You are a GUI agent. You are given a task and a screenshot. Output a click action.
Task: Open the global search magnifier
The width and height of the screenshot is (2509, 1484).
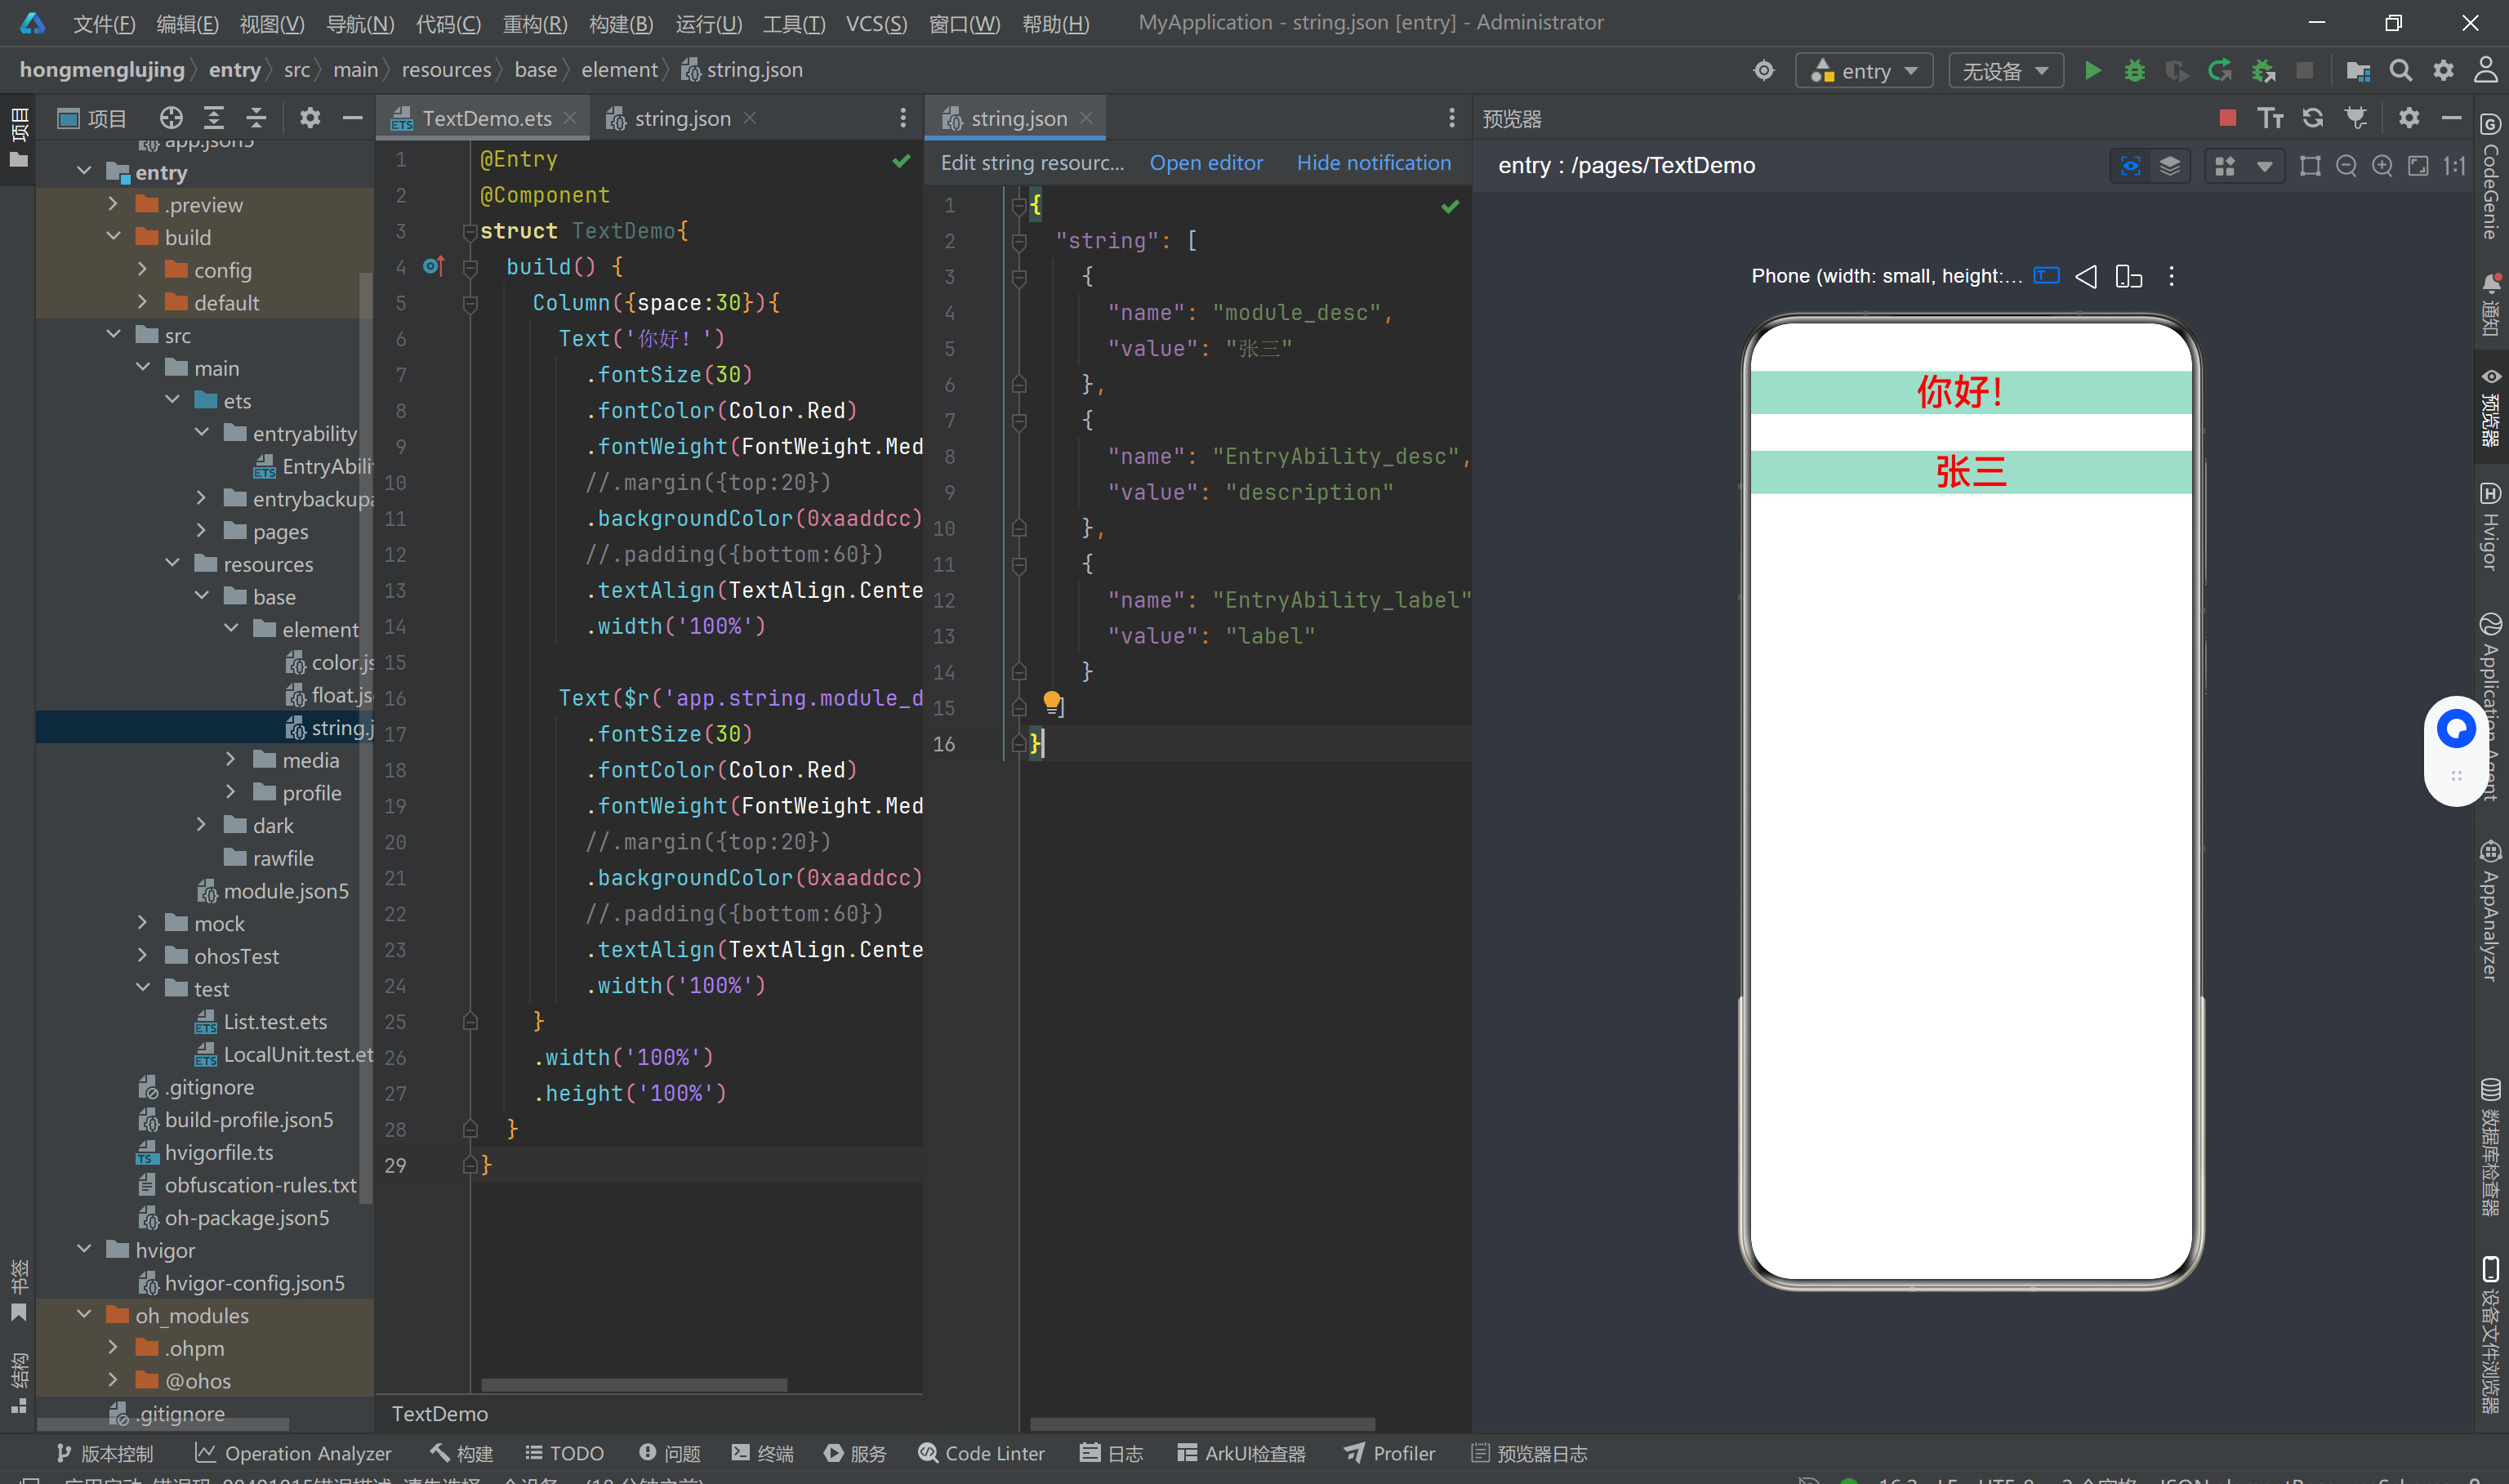(x=2400, y=71)
